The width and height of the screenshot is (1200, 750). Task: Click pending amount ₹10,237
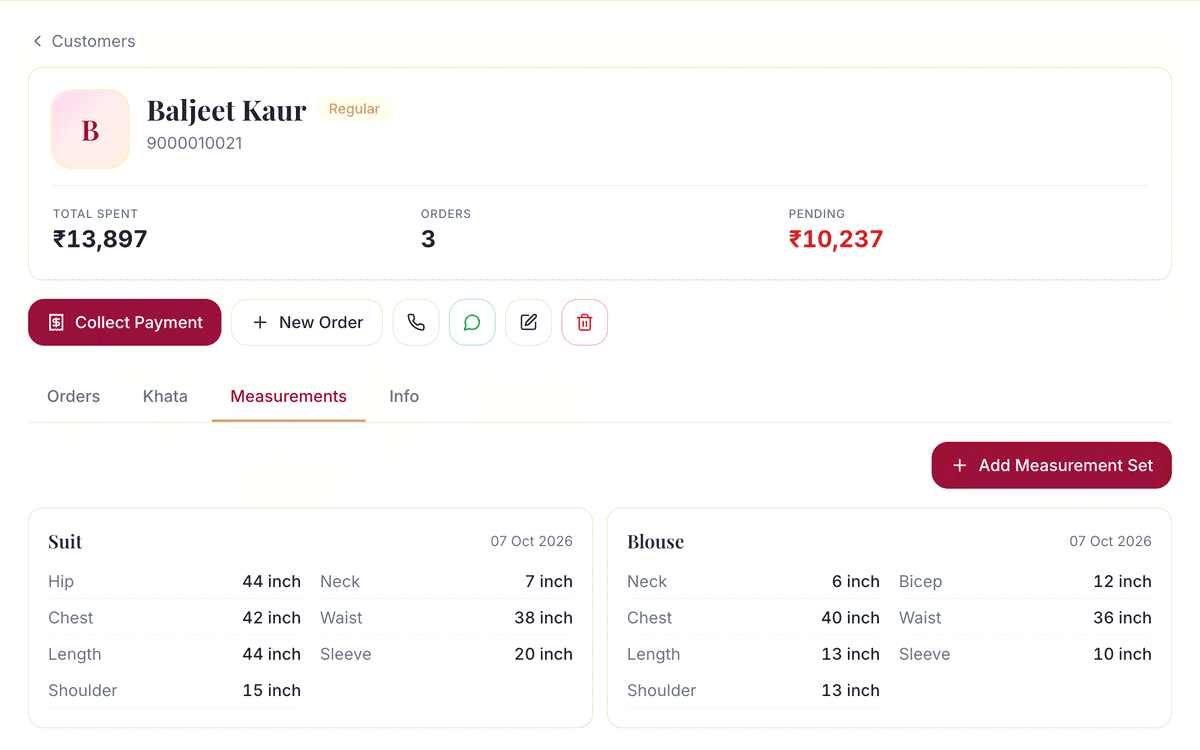pos(836,239)
